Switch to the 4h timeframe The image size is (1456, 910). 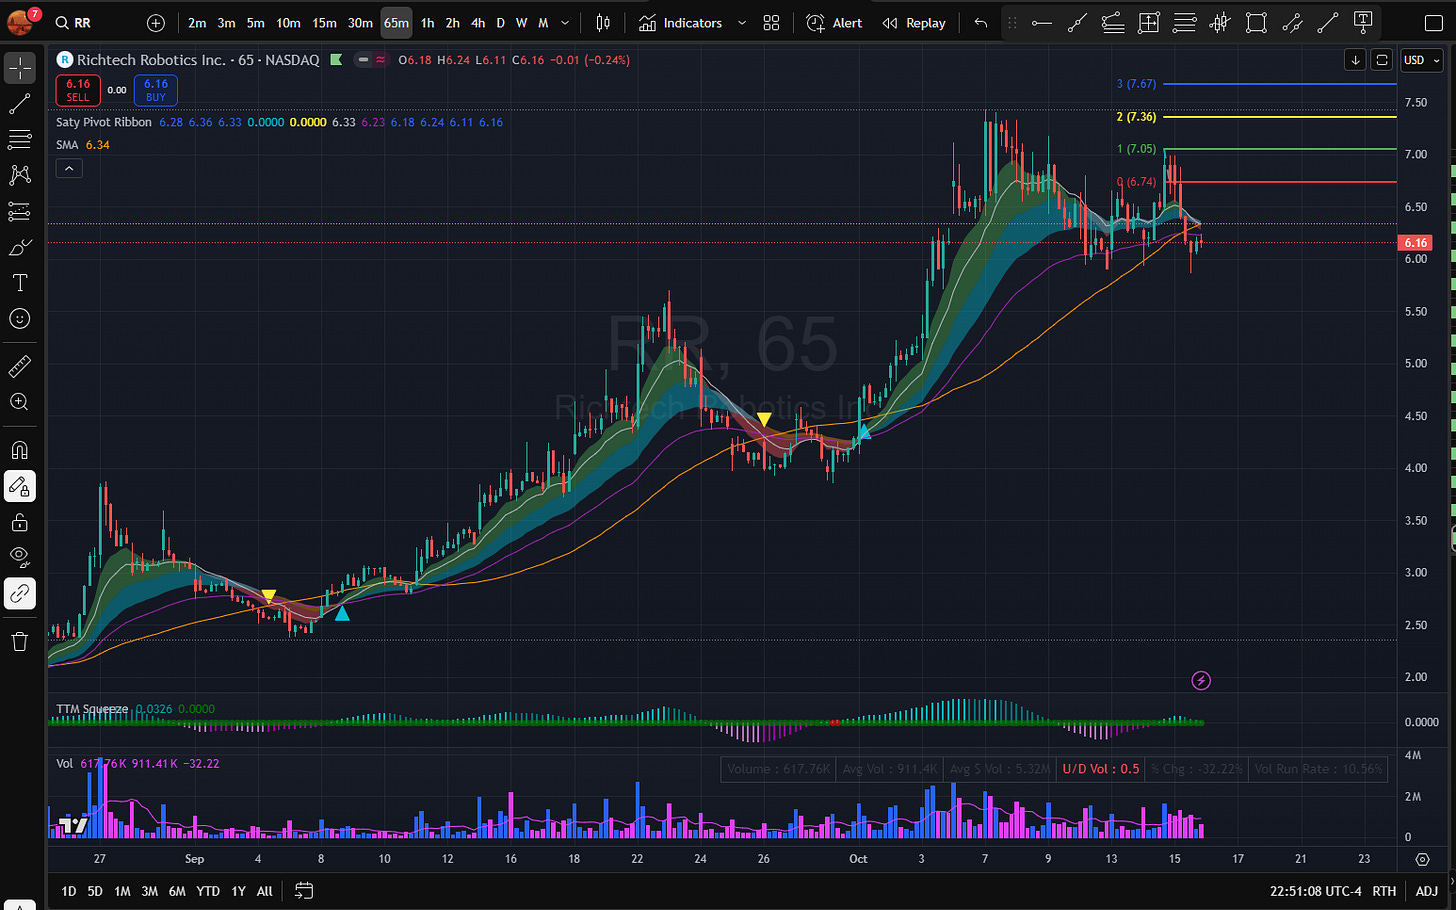pyautogui.click(x=478, y=23)
